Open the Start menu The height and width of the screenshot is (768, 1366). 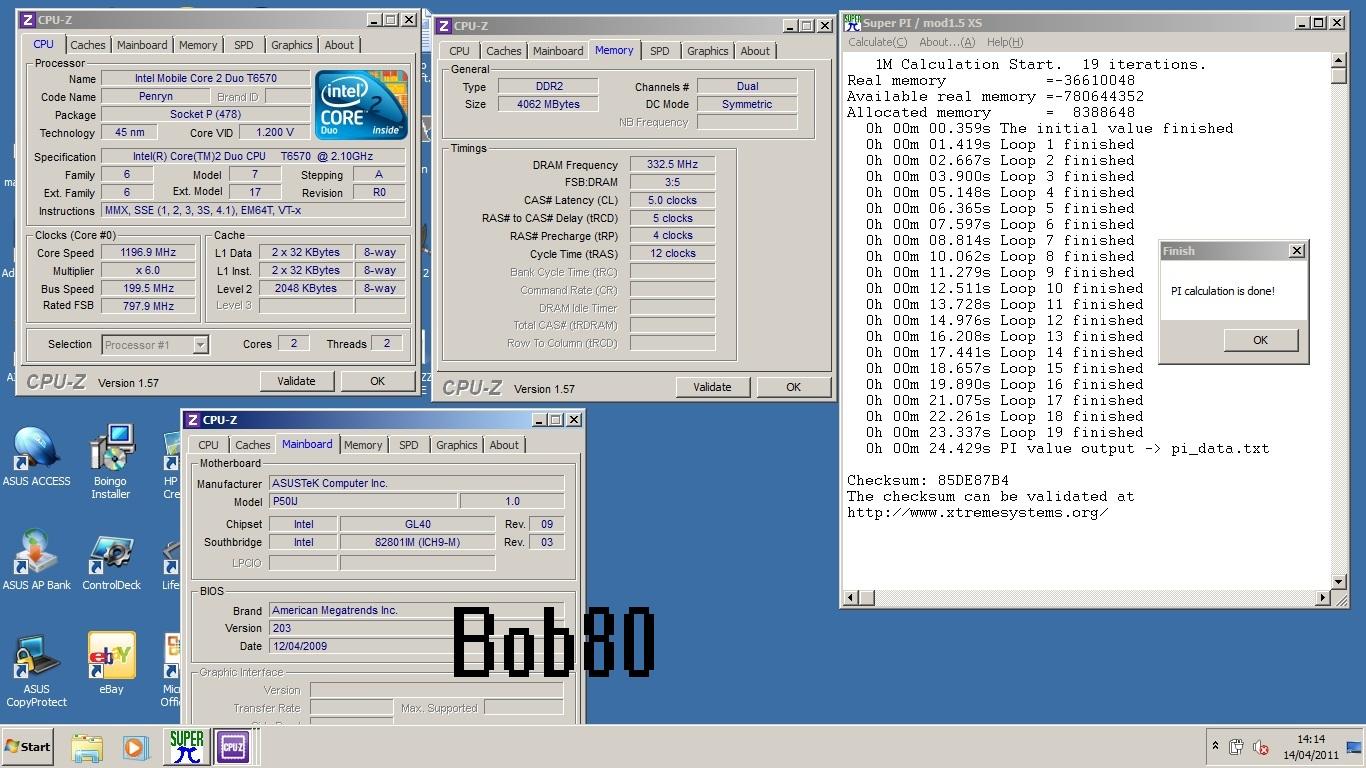pyautogui.click(x=28, y=747)
